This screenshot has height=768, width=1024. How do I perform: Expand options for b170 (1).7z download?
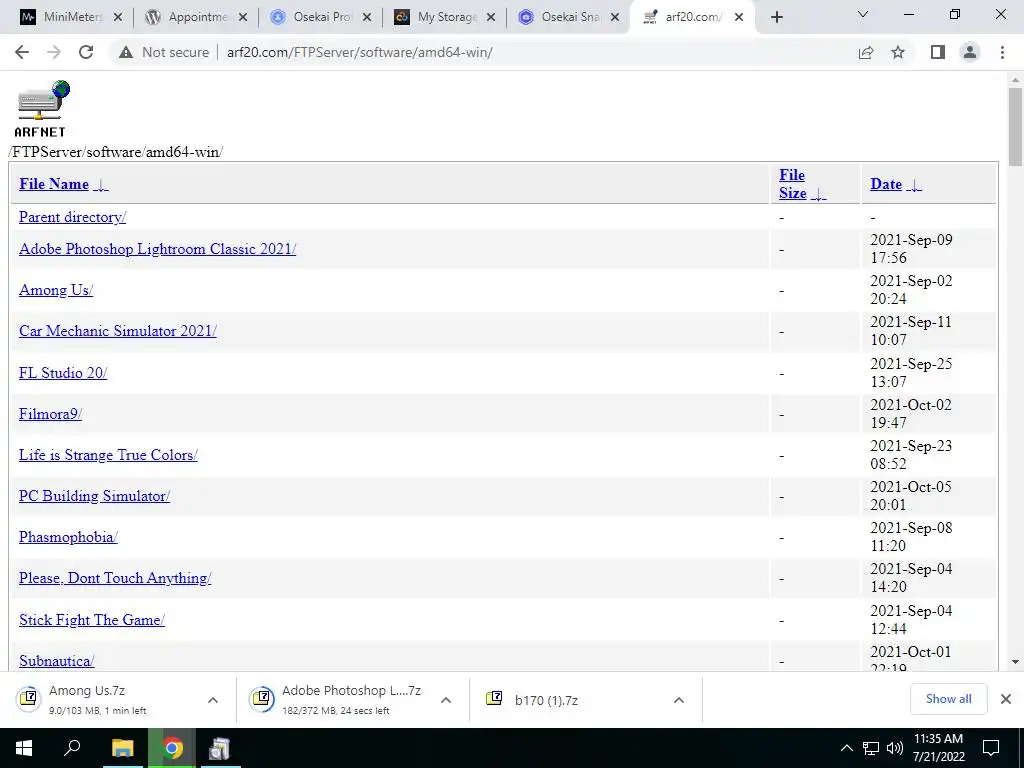679,700
